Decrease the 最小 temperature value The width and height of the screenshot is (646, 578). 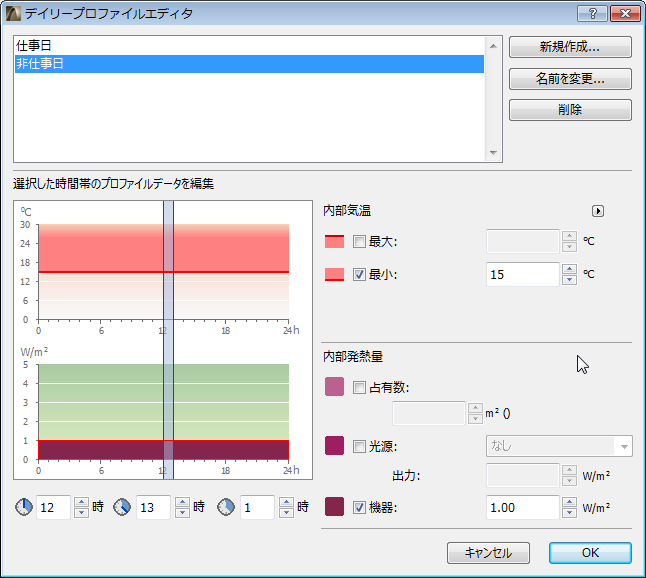(x=569, y=280)
